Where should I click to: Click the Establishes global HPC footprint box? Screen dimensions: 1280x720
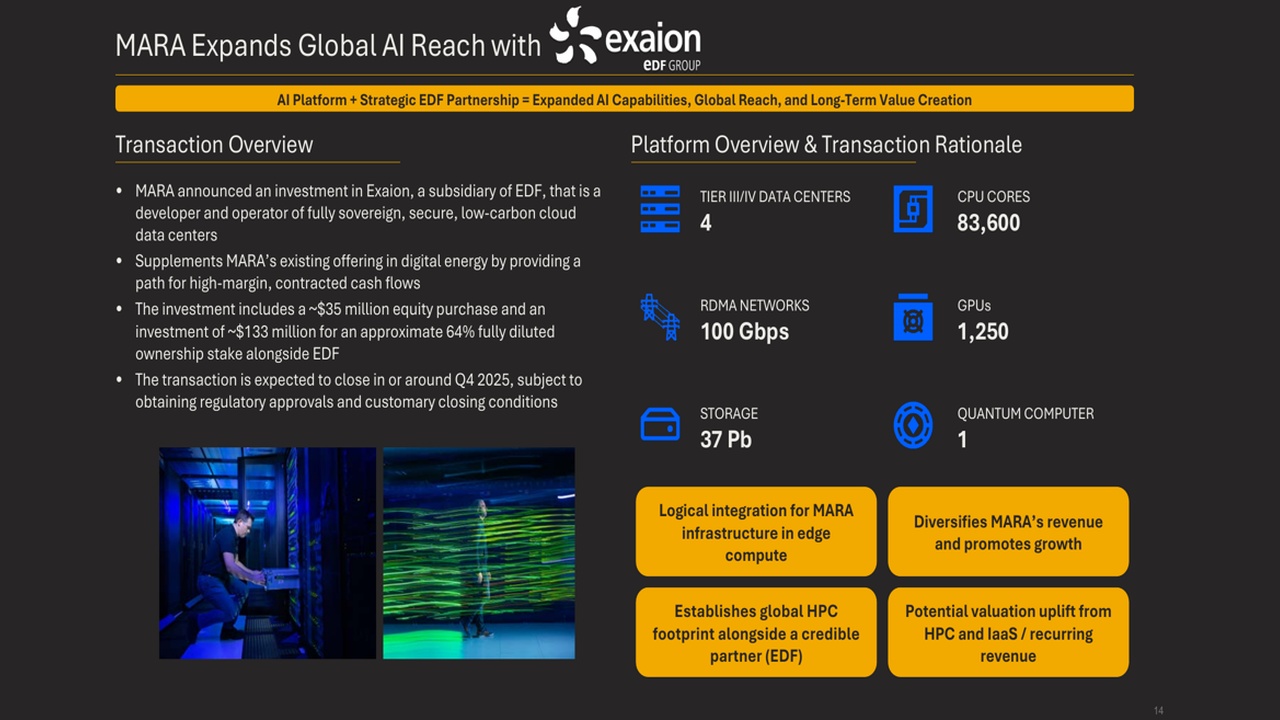click(x=756, y=633)
